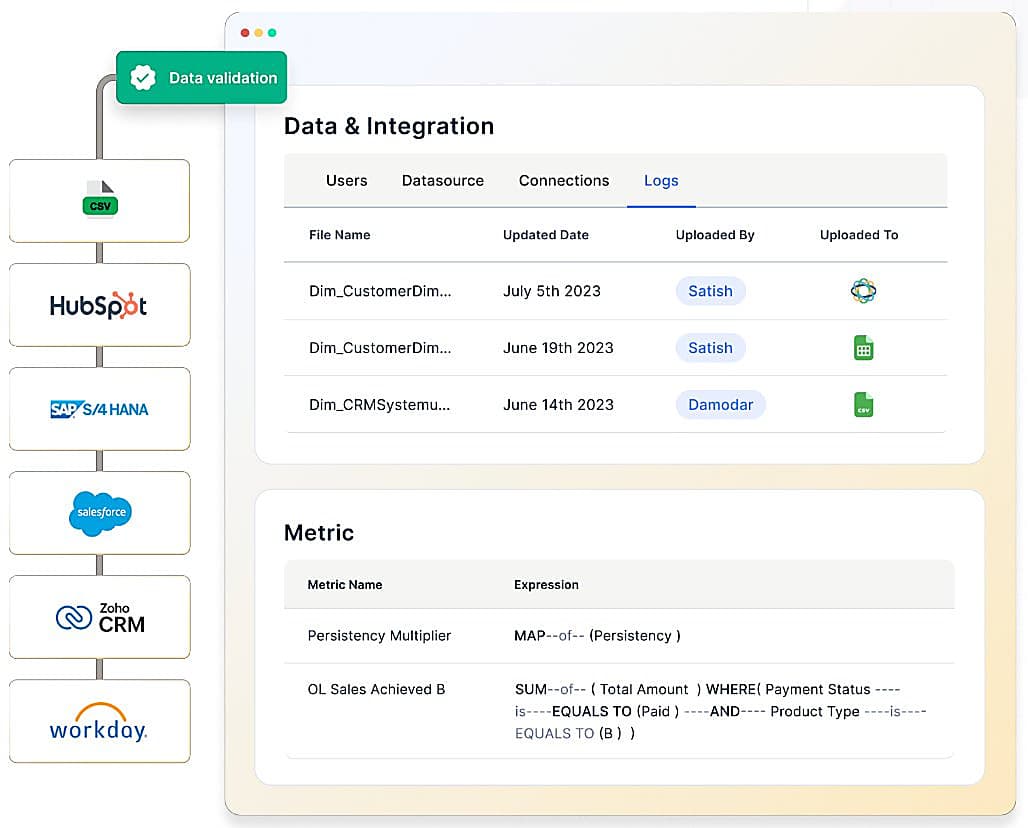Select Dim_CustomerDim... file dated July 5th
Viewport: 1028px width, 828px height.
point(380,291)
